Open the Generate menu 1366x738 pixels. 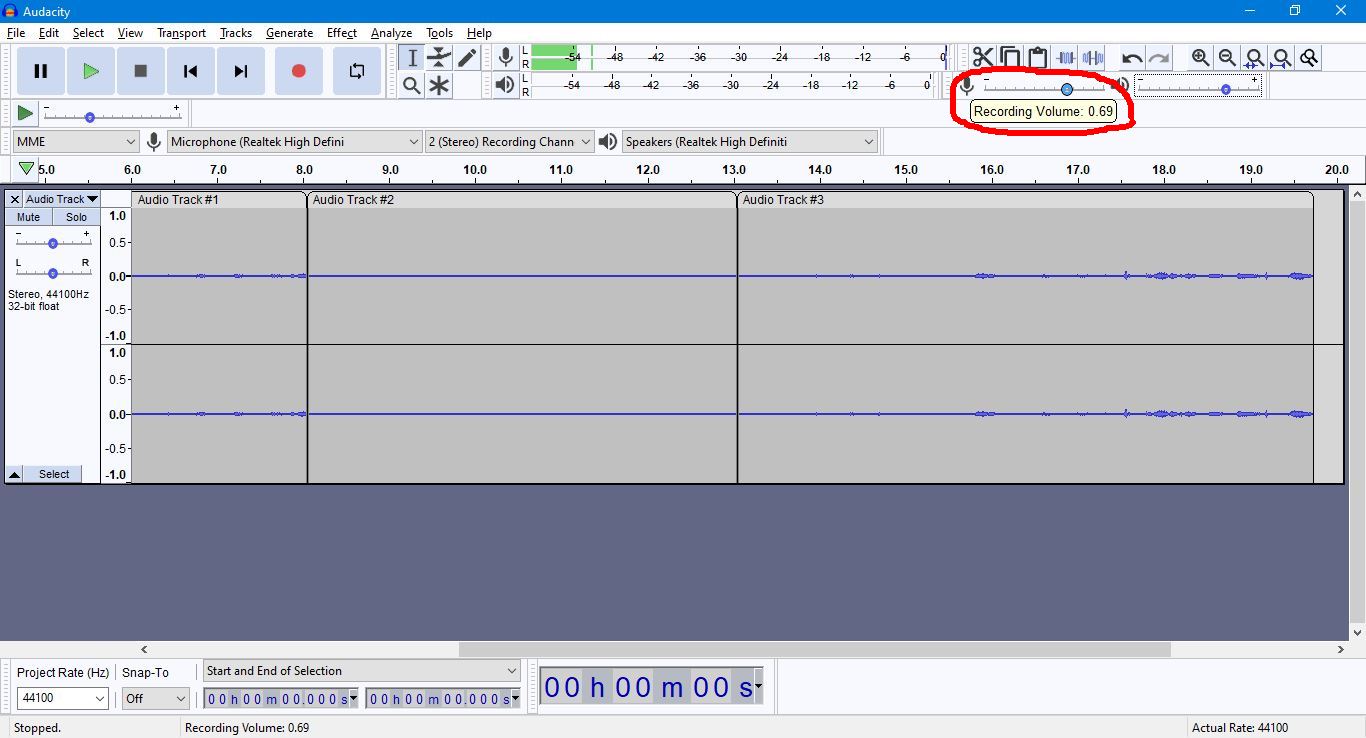click(289, 33)
